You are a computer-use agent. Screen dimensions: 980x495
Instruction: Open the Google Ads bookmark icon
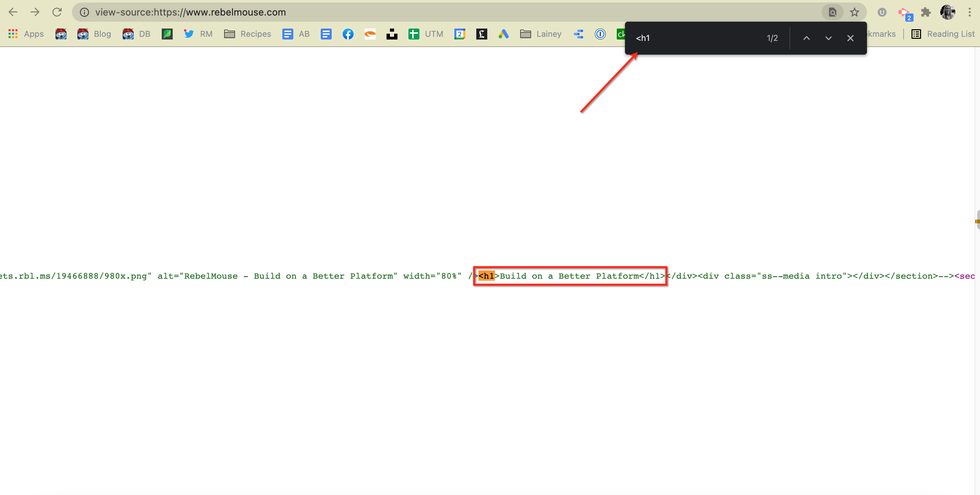503,34
